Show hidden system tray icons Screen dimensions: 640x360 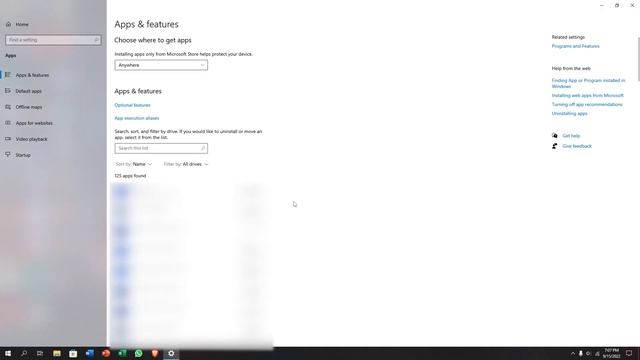click(573, 353)
